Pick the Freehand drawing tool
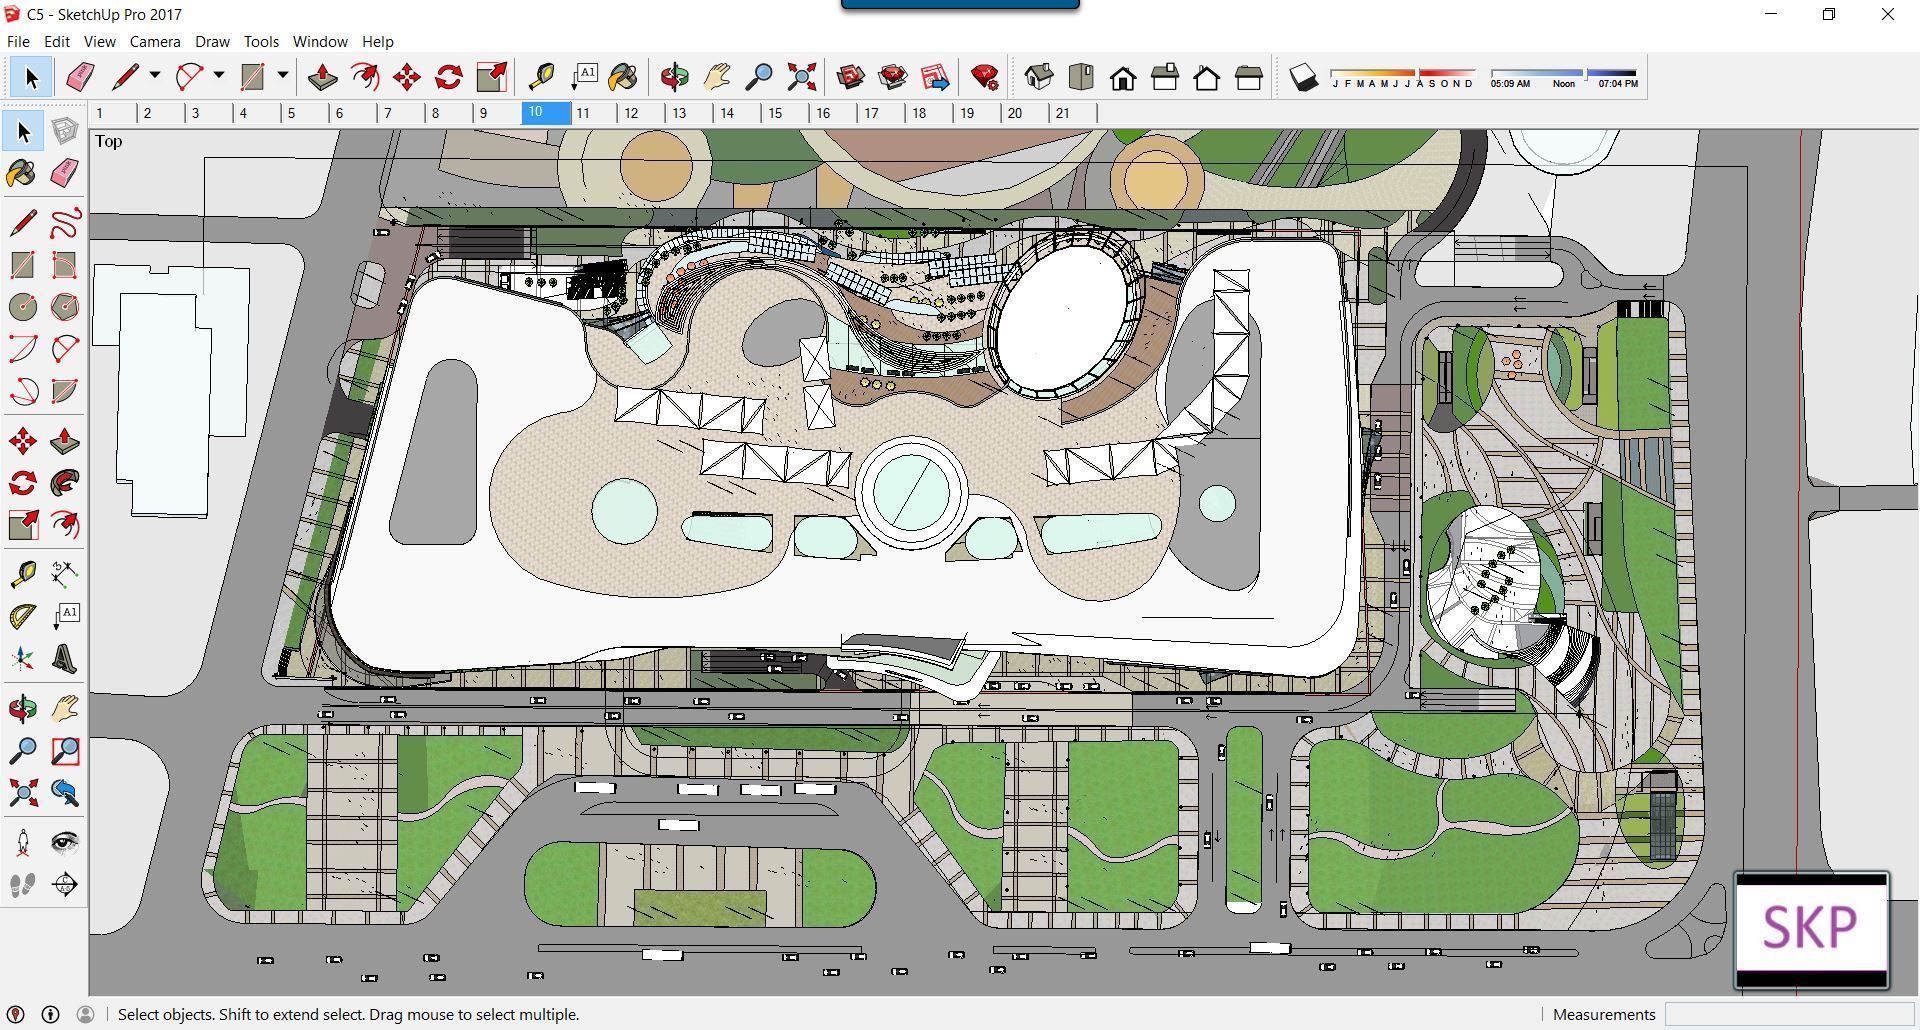Screen dimensions: 1920x1030 [x=65, y=222]
